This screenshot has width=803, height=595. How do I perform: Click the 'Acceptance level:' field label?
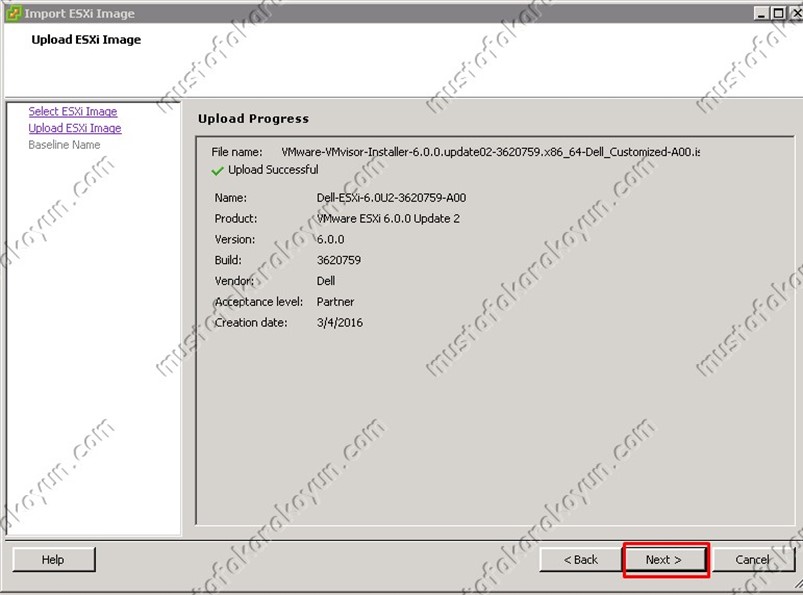point(259,302)
